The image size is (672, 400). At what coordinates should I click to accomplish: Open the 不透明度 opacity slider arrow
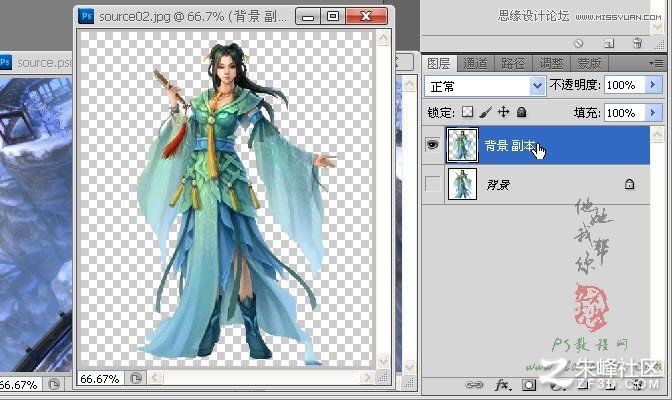(653, 84)
